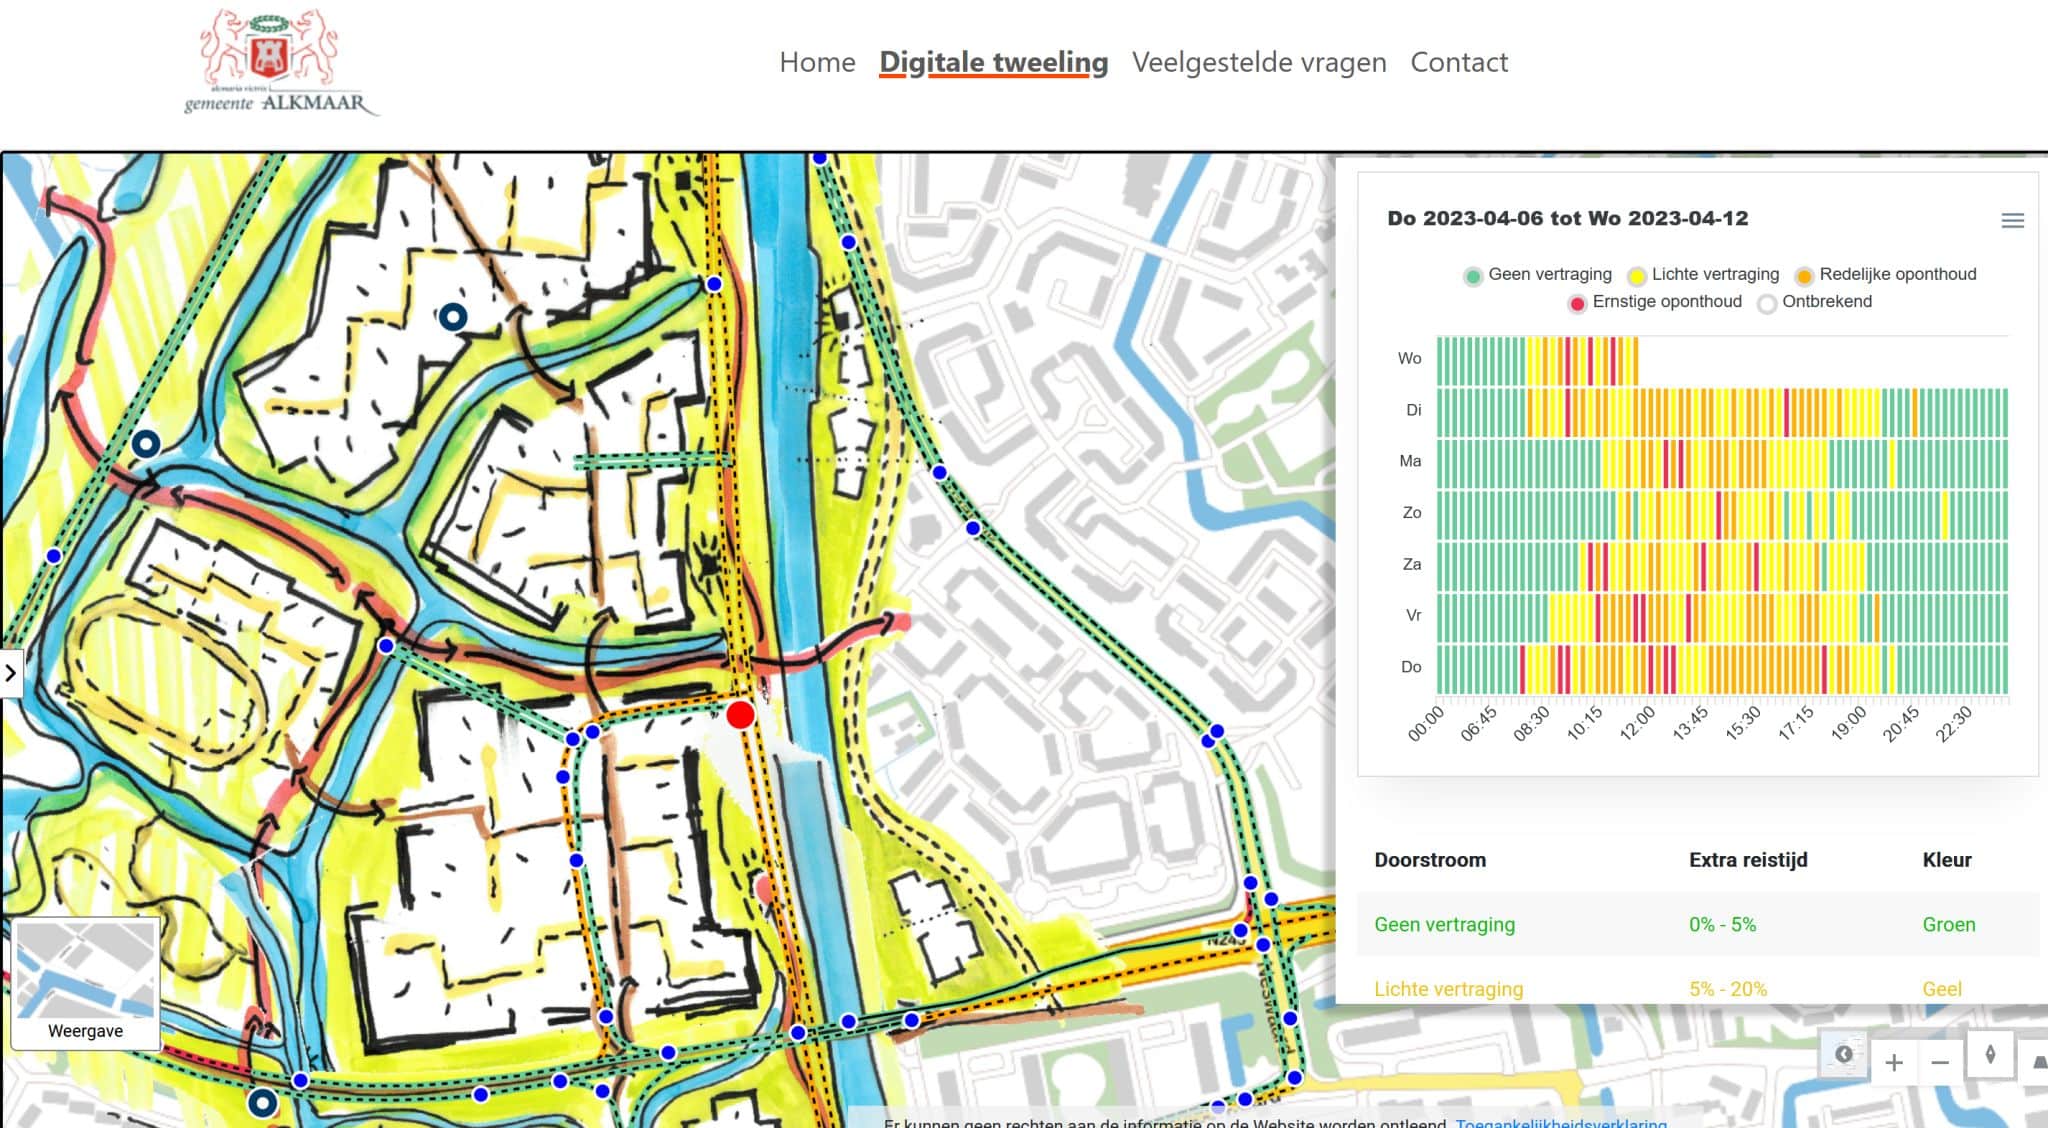
Task: Select the large red marker on the map
Action: coord(740,715)
